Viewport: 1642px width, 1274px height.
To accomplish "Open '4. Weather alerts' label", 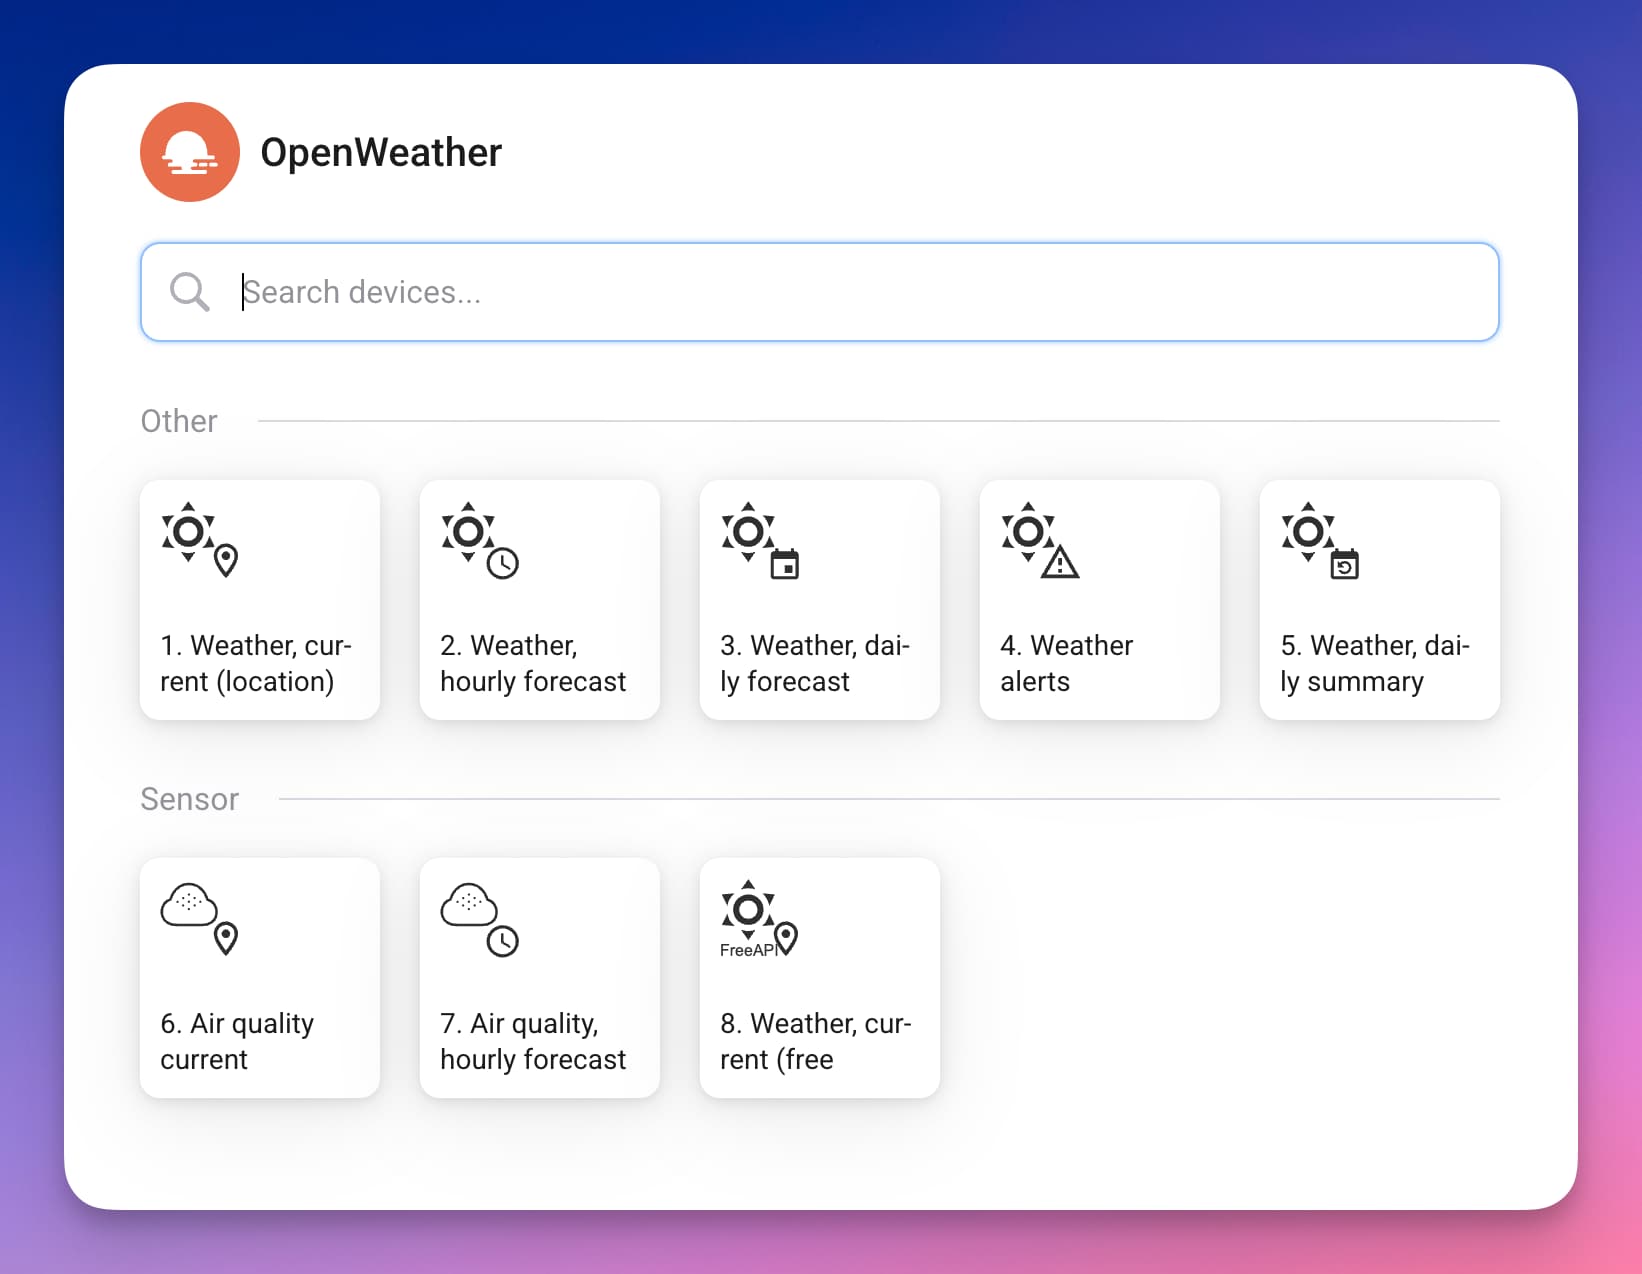I will coord(1066,663).
